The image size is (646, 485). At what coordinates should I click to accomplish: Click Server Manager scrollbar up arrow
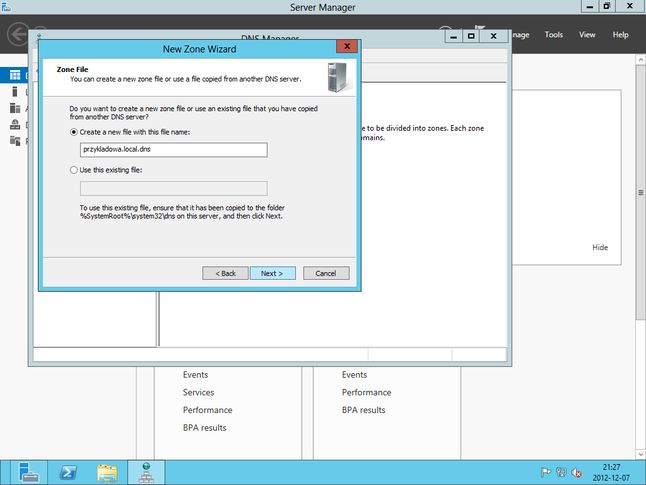[641, 60]
